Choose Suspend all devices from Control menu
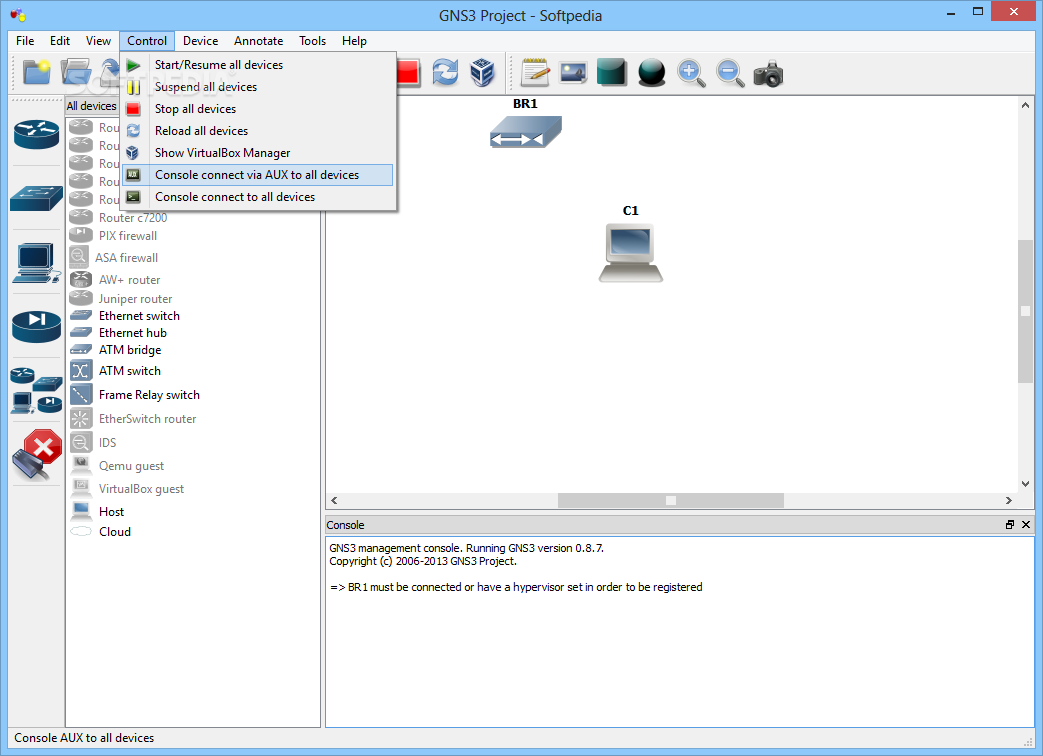1043x756 pixels. (258, 86)
